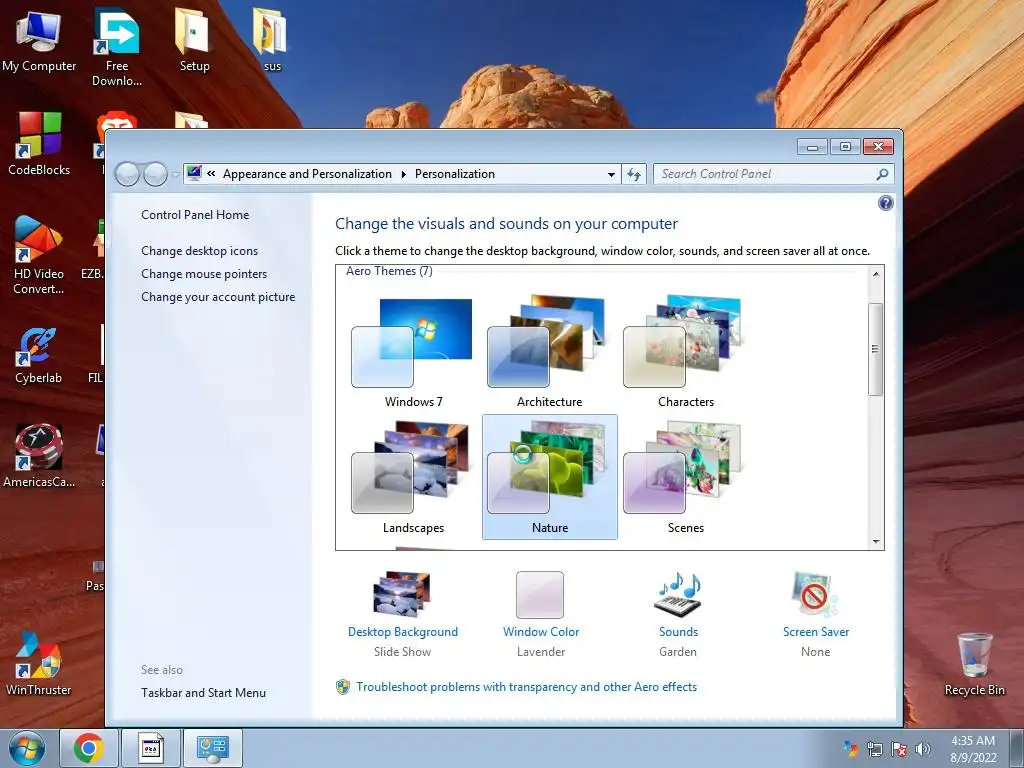Click the theme list scroll down arrow
The height and width of the screenshot is (768, 1024).
coord(876,541)
